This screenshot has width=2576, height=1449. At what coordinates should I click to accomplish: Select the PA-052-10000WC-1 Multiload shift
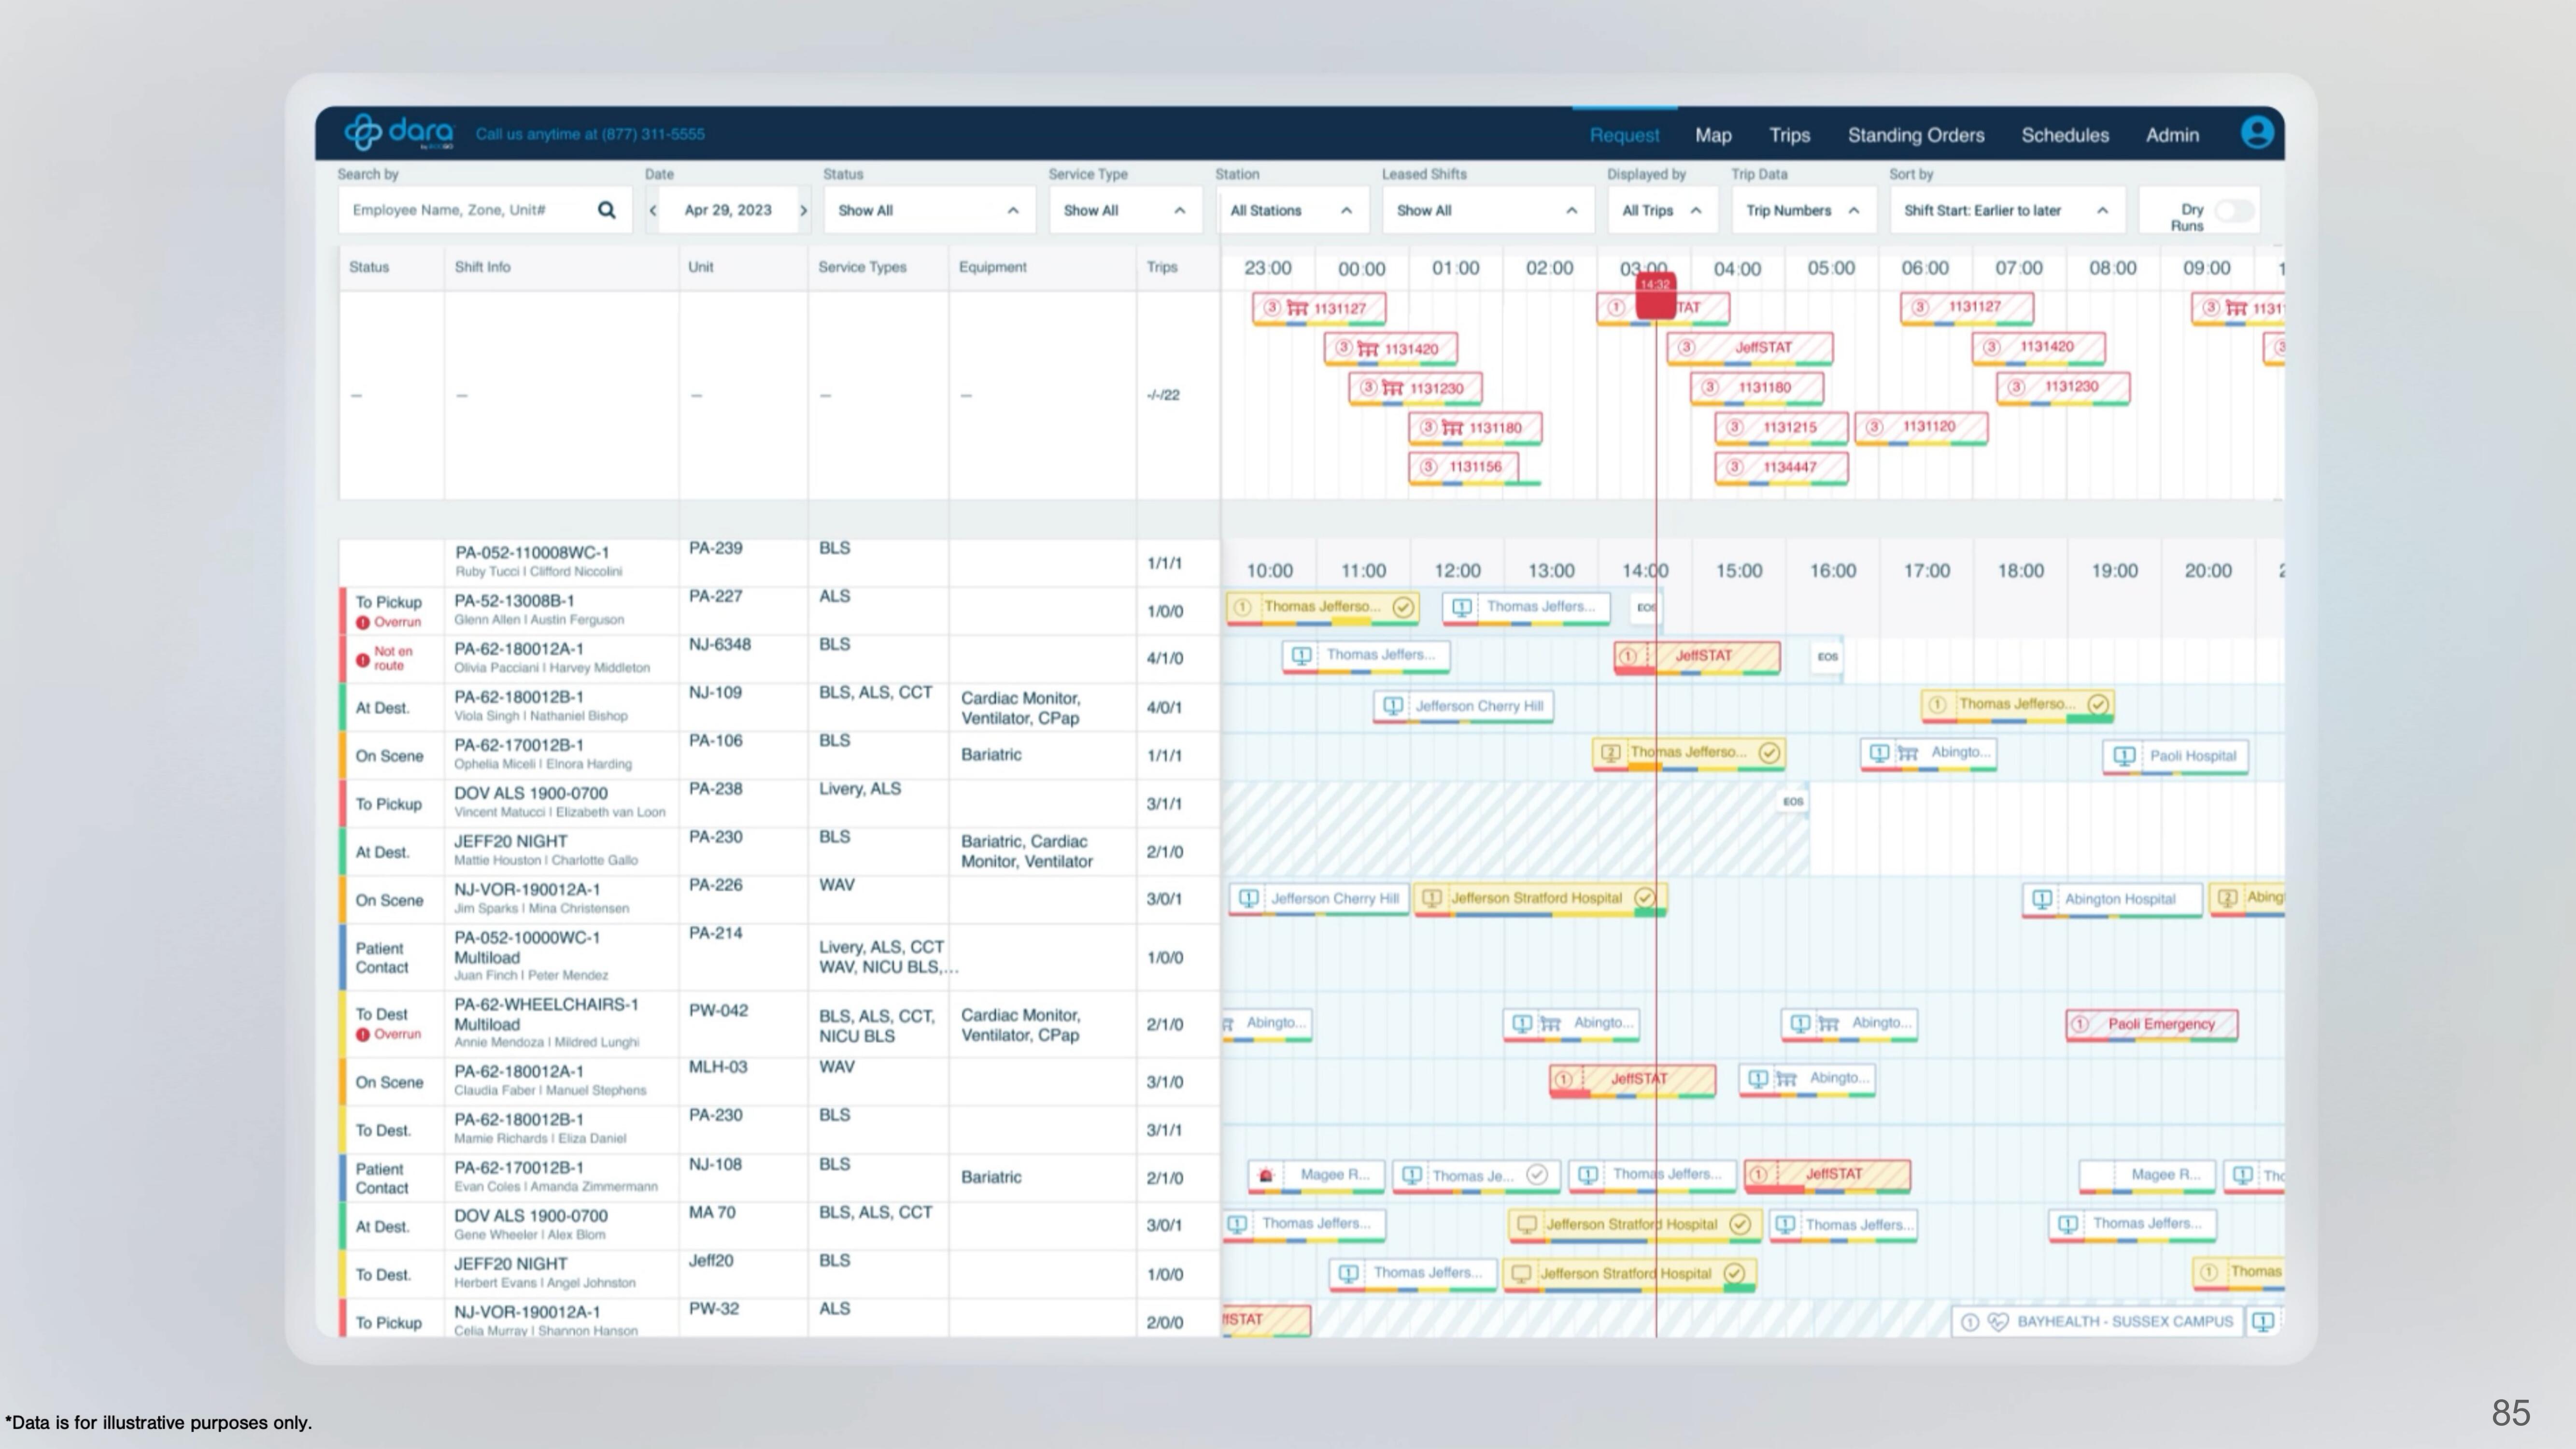(x=560, y=956)
